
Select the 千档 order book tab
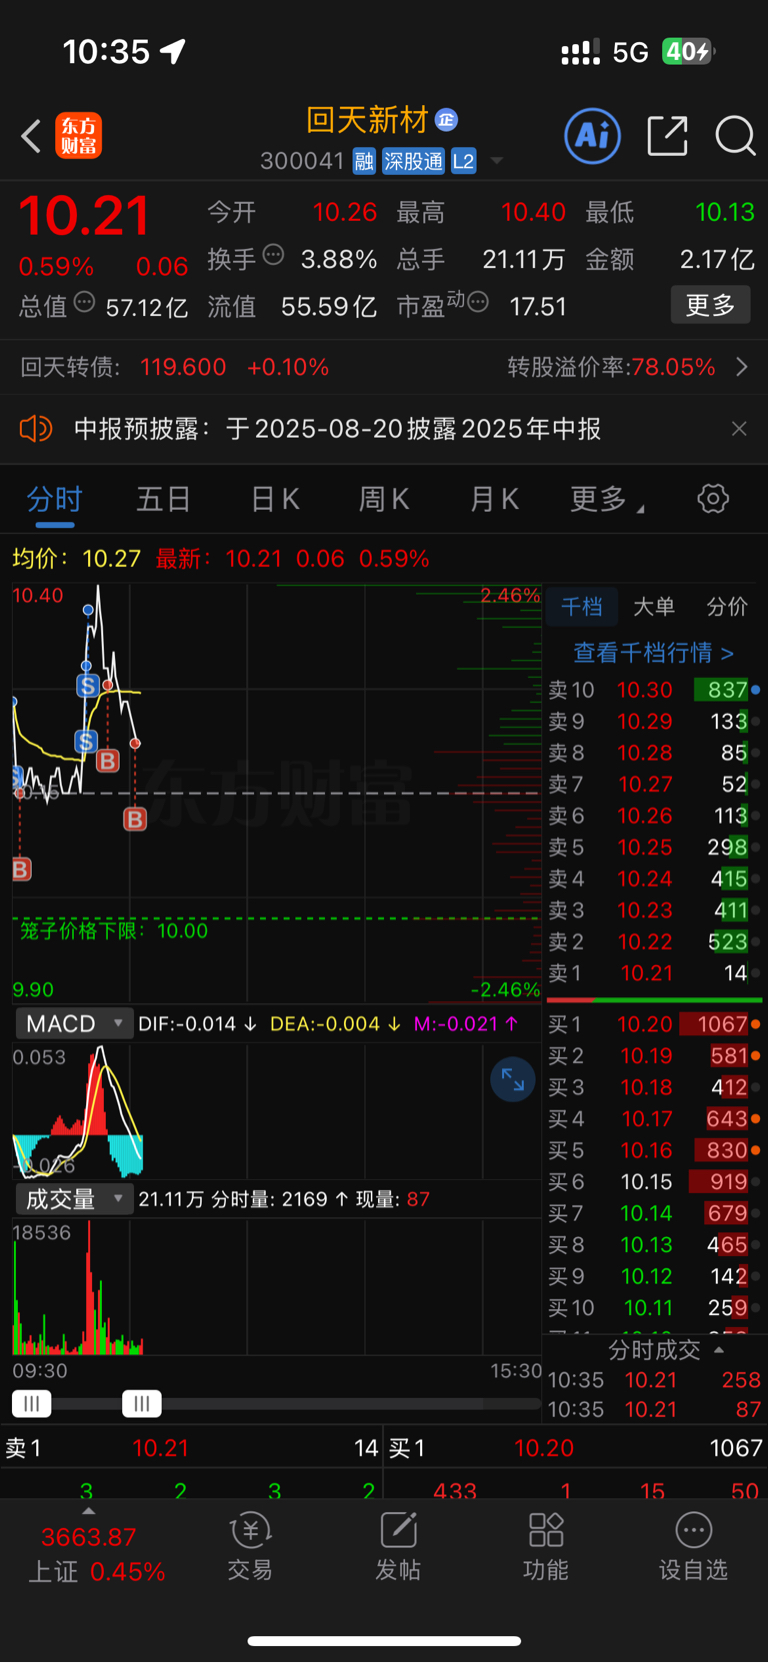[582, 607]
